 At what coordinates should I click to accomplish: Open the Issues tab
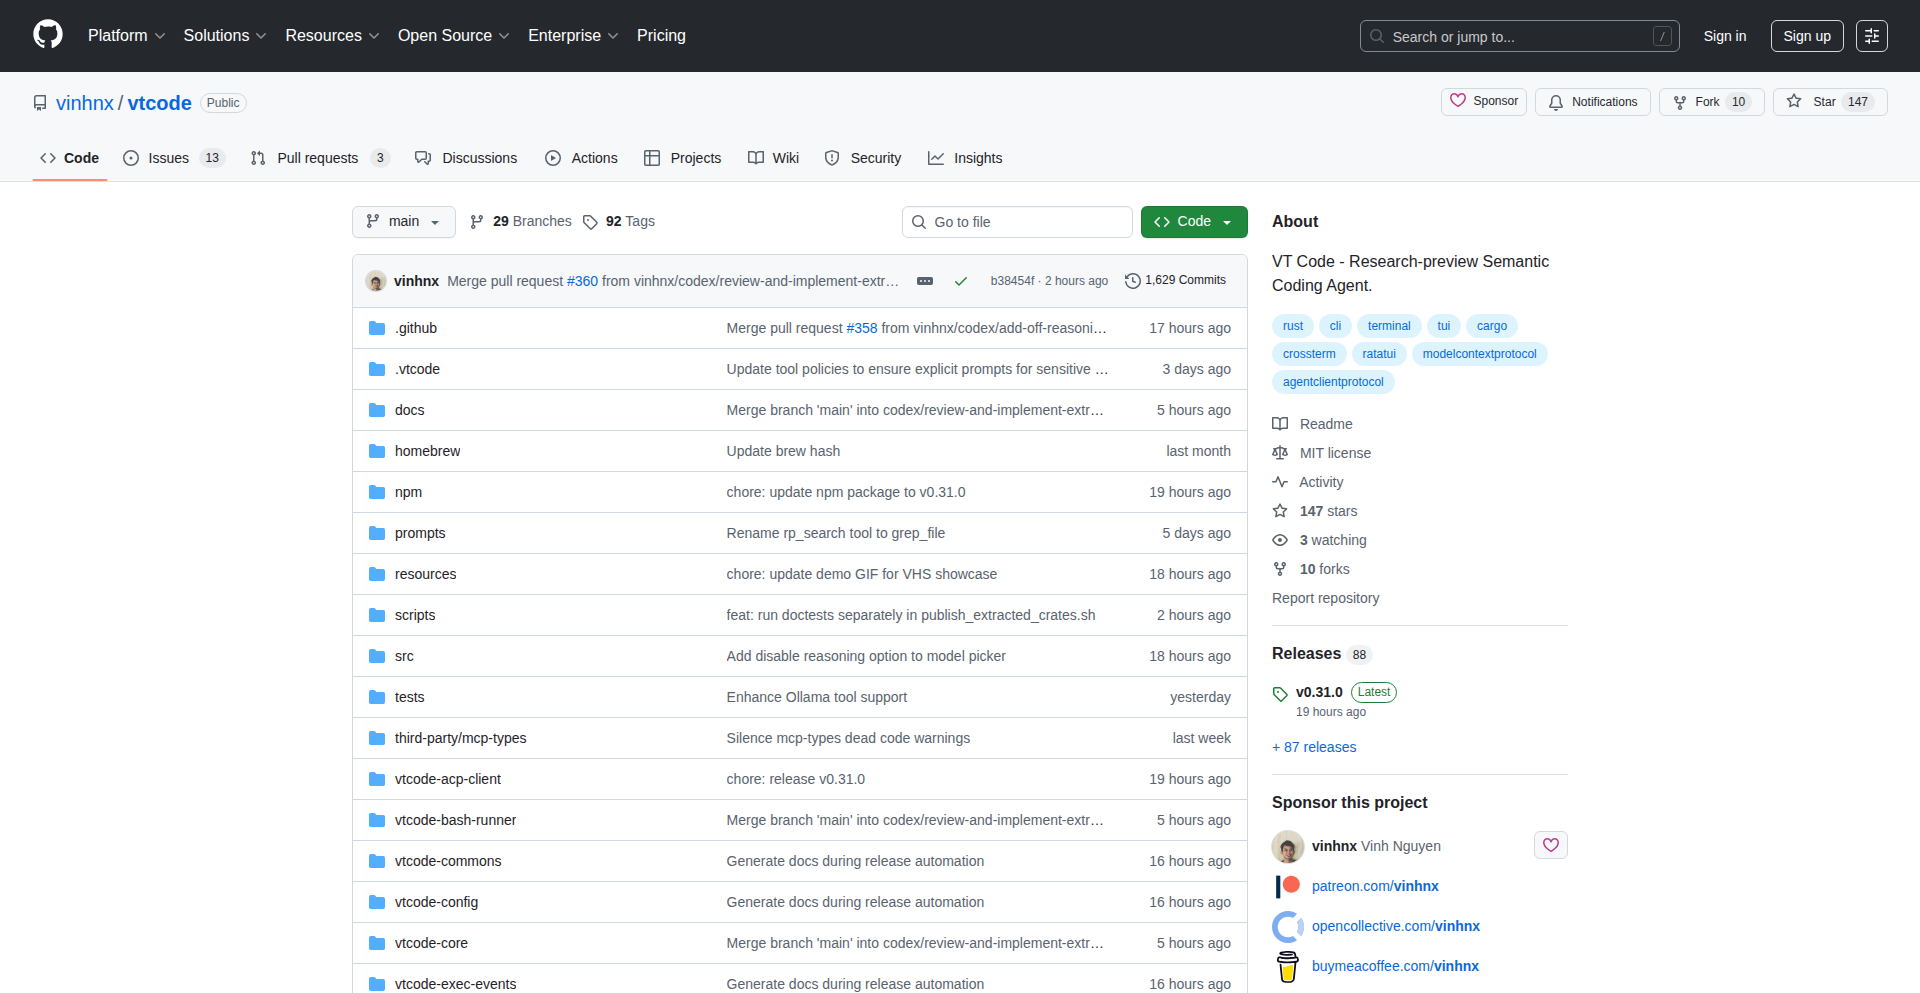(x=174, y=158)
